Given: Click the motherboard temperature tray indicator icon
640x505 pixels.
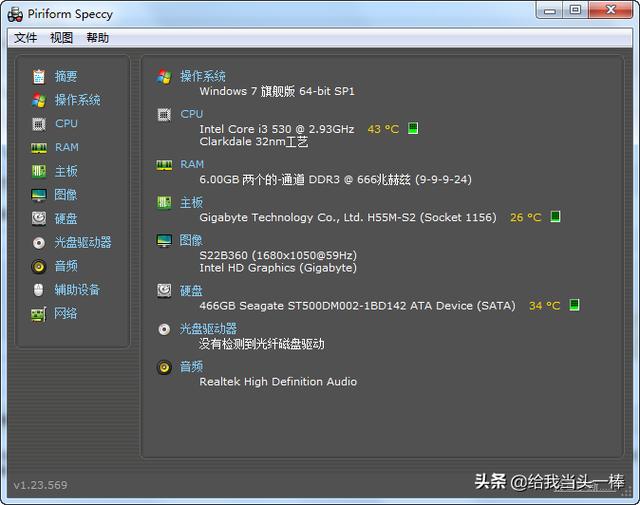Looking at the screenshot, I should (555, 216).
